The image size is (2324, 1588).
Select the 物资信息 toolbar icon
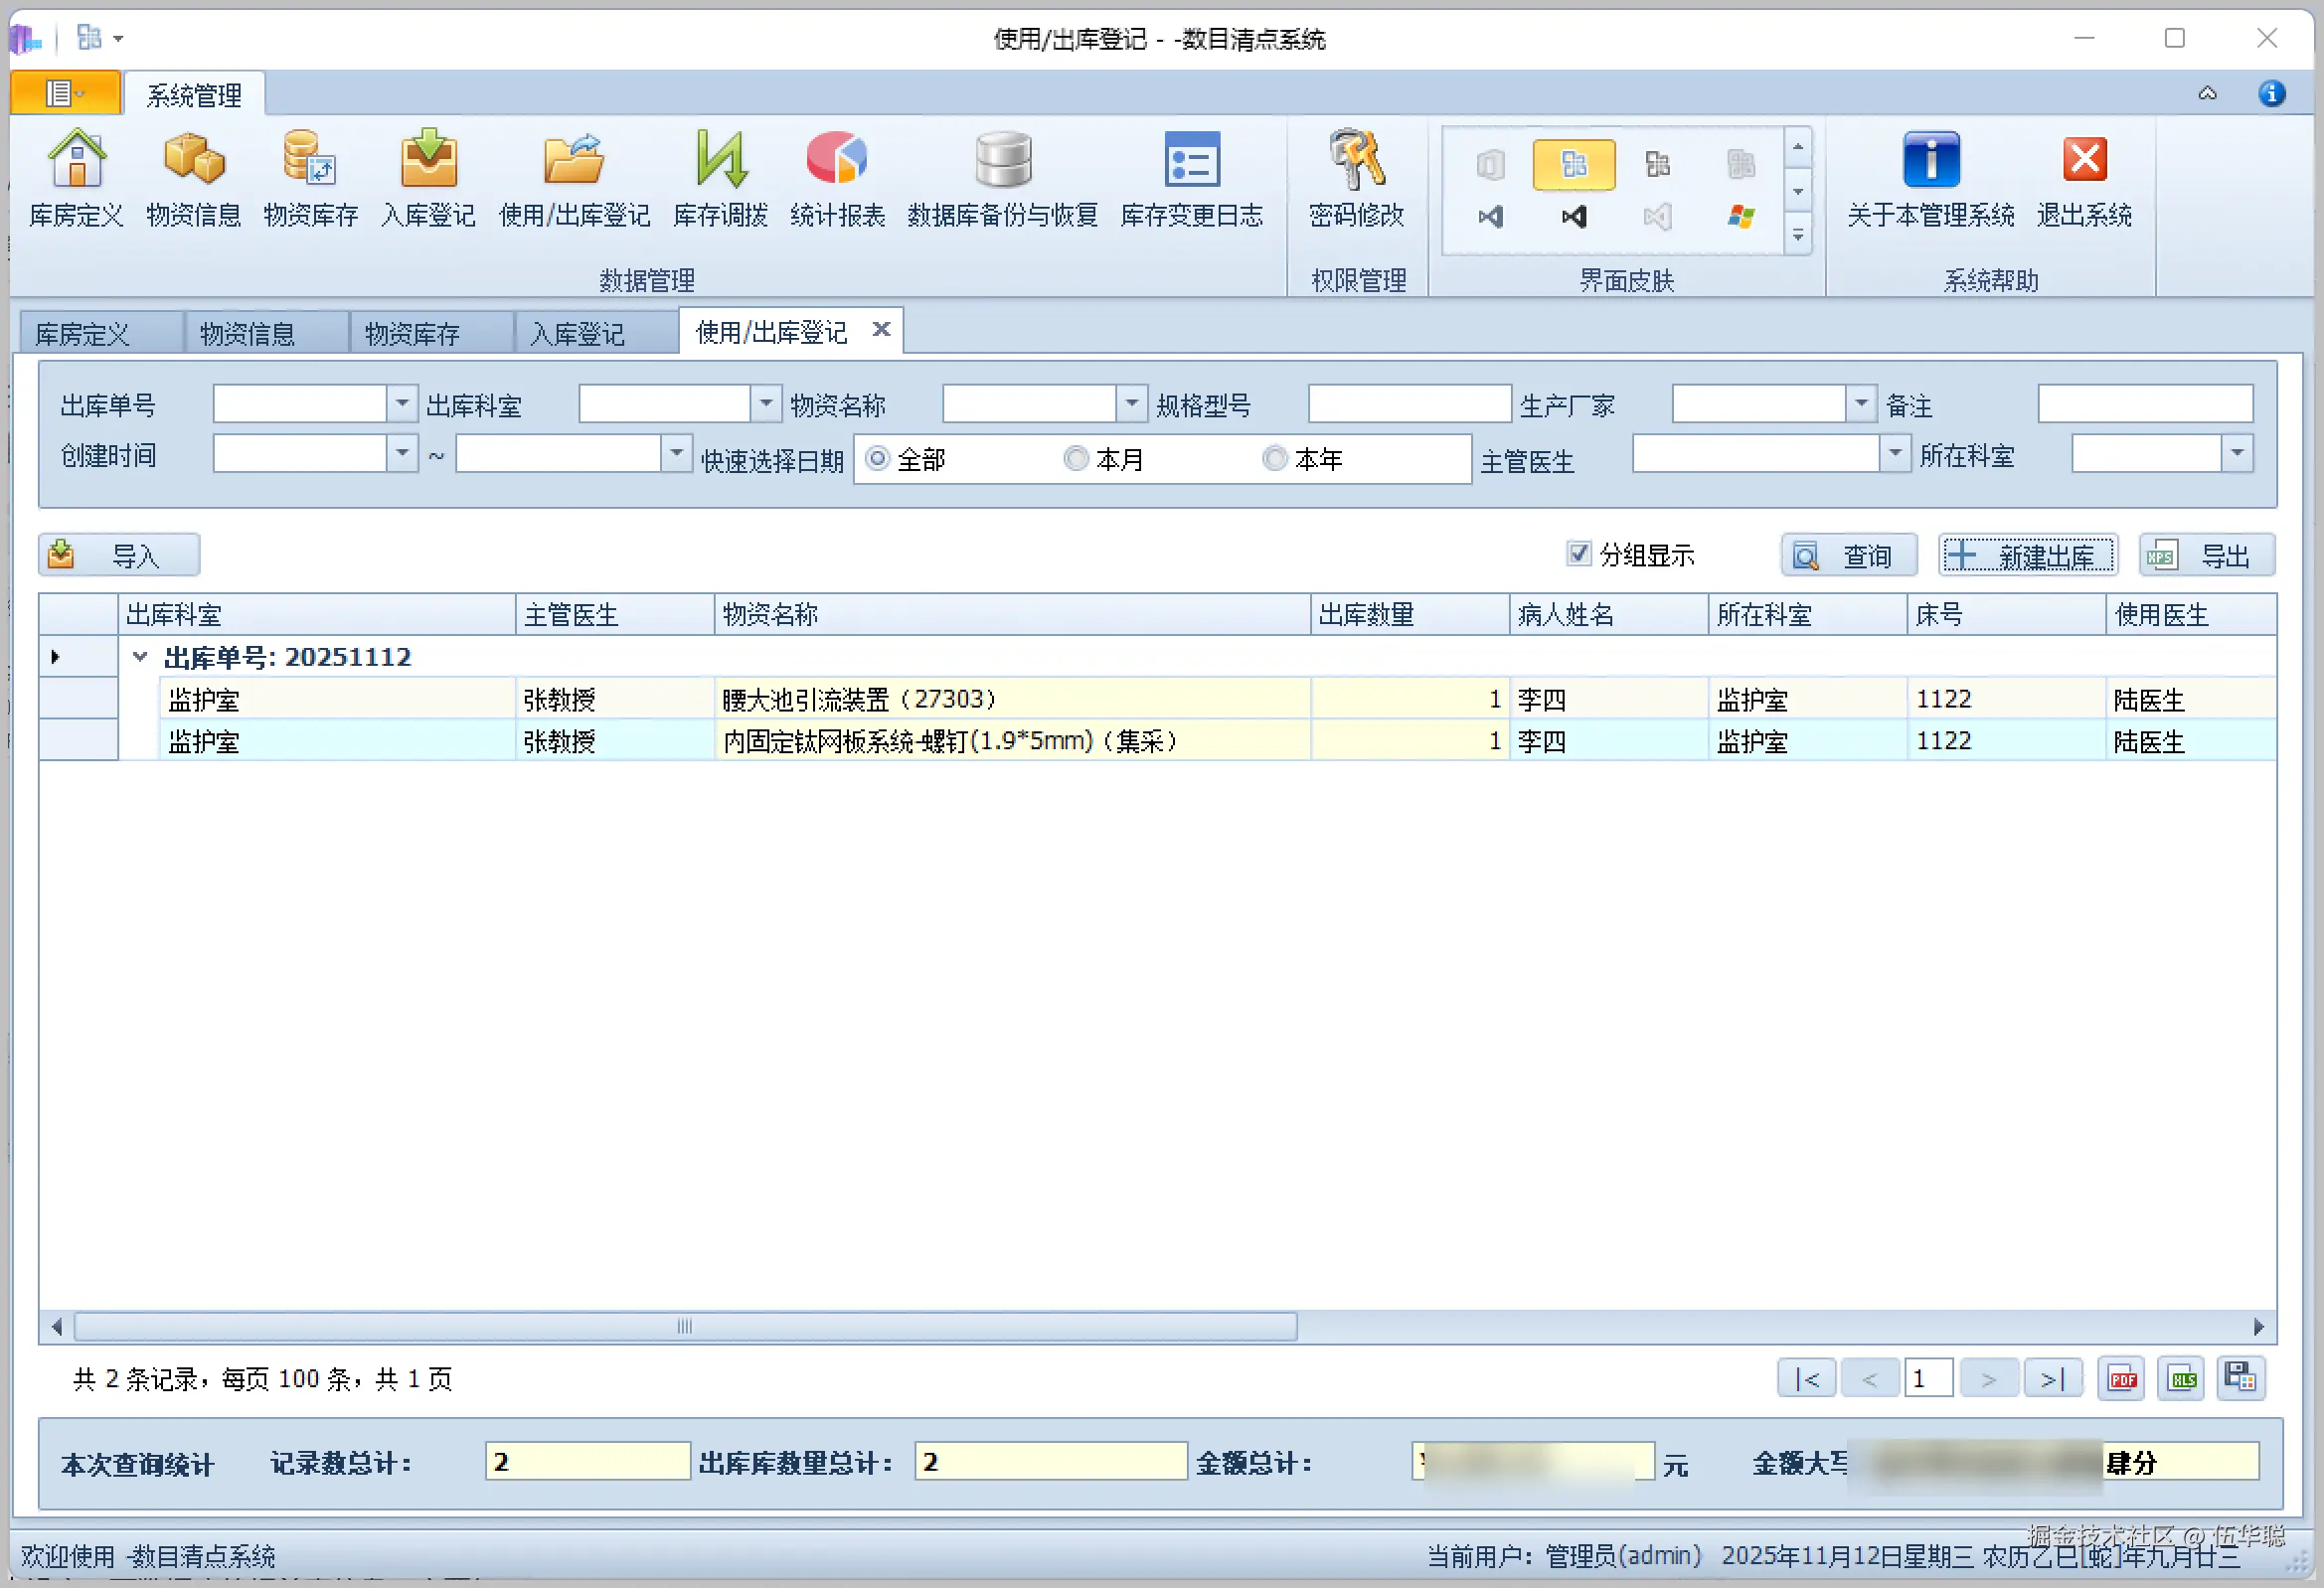tap(194, 178)
